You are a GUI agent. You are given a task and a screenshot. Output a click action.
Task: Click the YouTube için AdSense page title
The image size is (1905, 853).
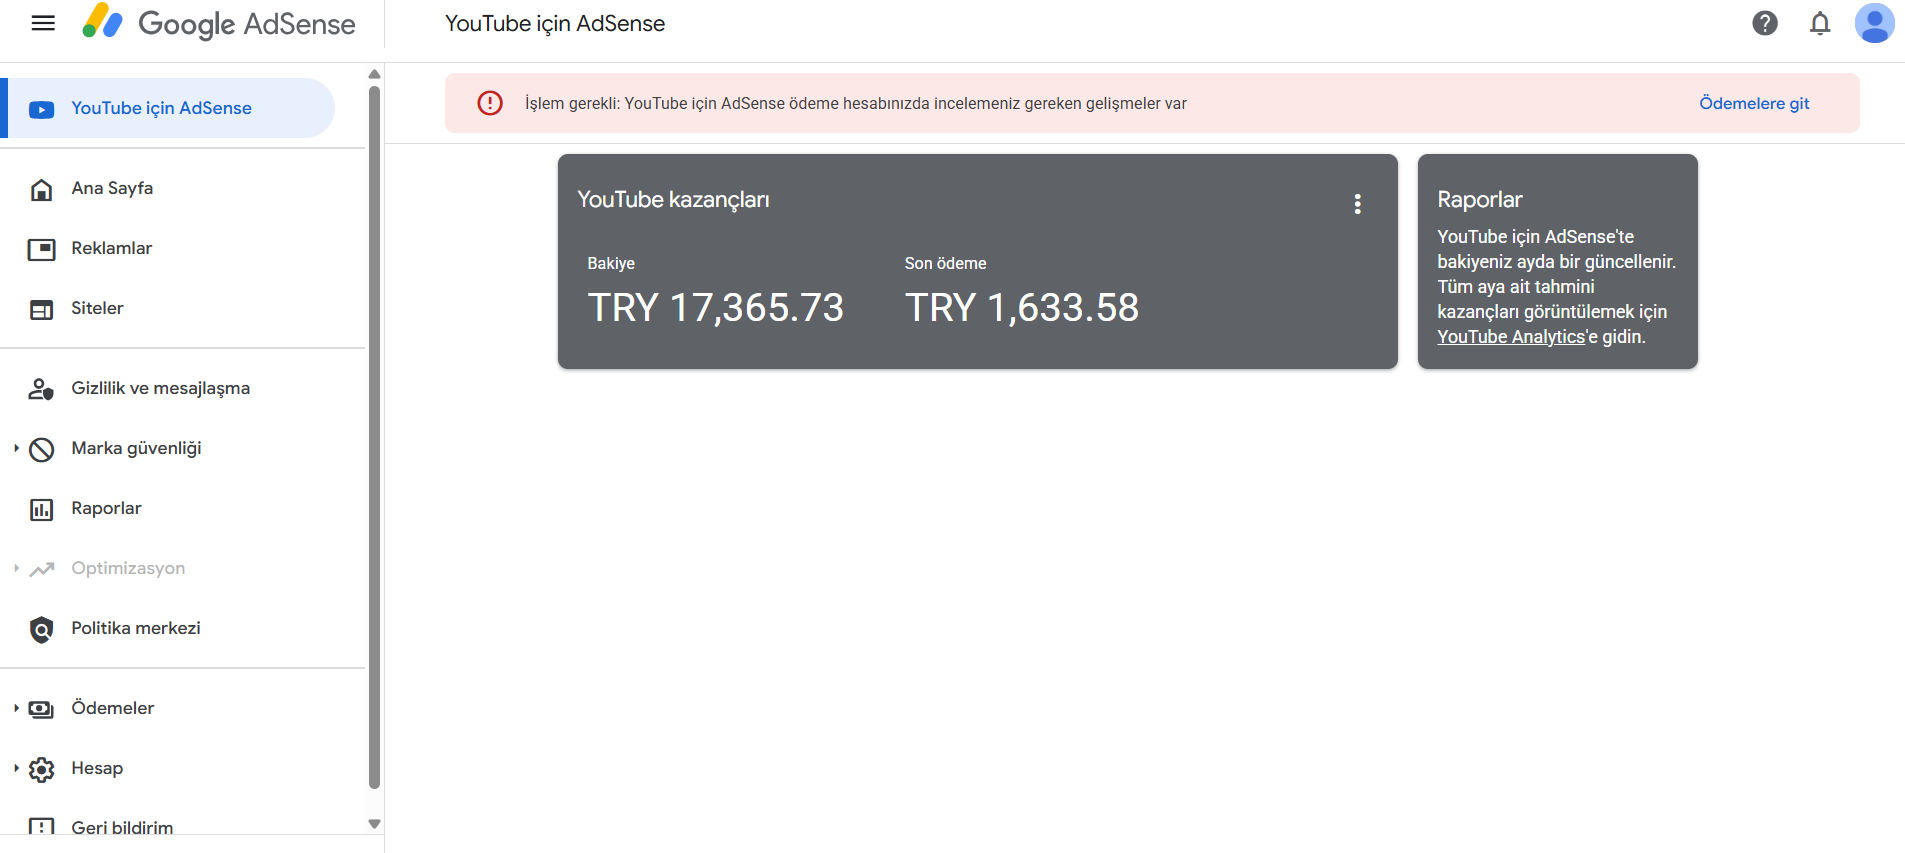point(555,23)
